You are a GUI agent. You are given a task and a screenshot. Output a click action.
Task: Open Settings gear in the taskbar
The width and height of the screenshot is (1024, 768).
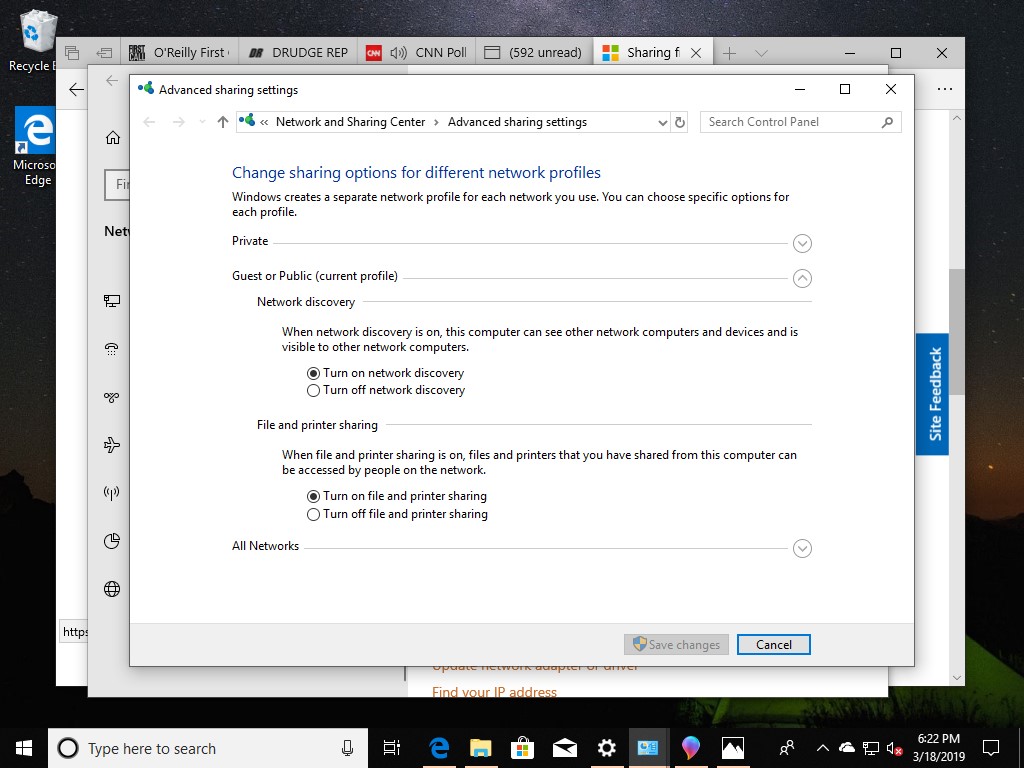[x=607, y=748]
